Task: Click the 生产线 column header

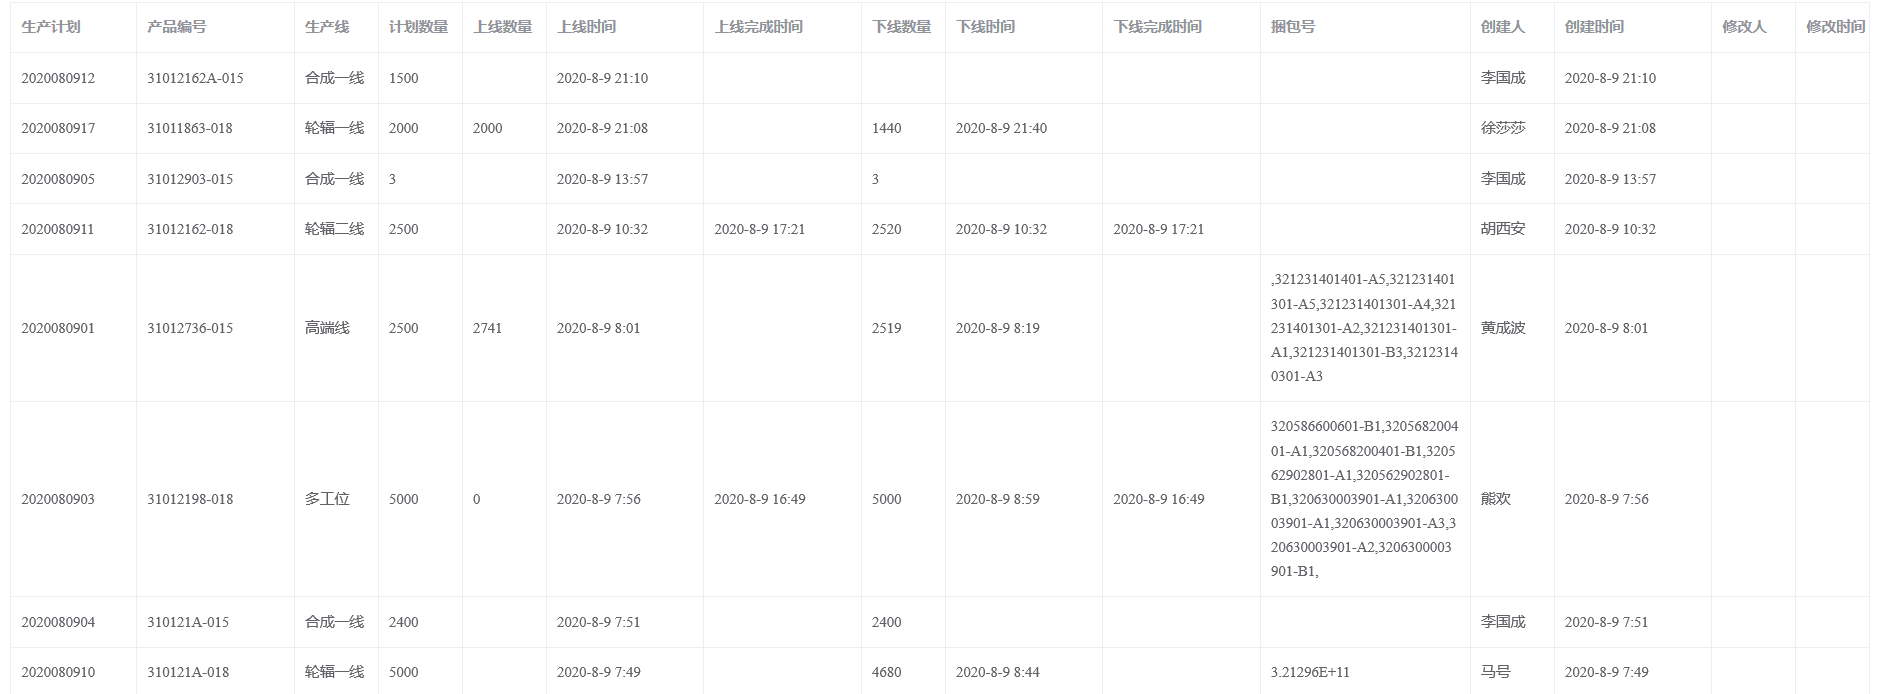Action: tap(327, 27)
